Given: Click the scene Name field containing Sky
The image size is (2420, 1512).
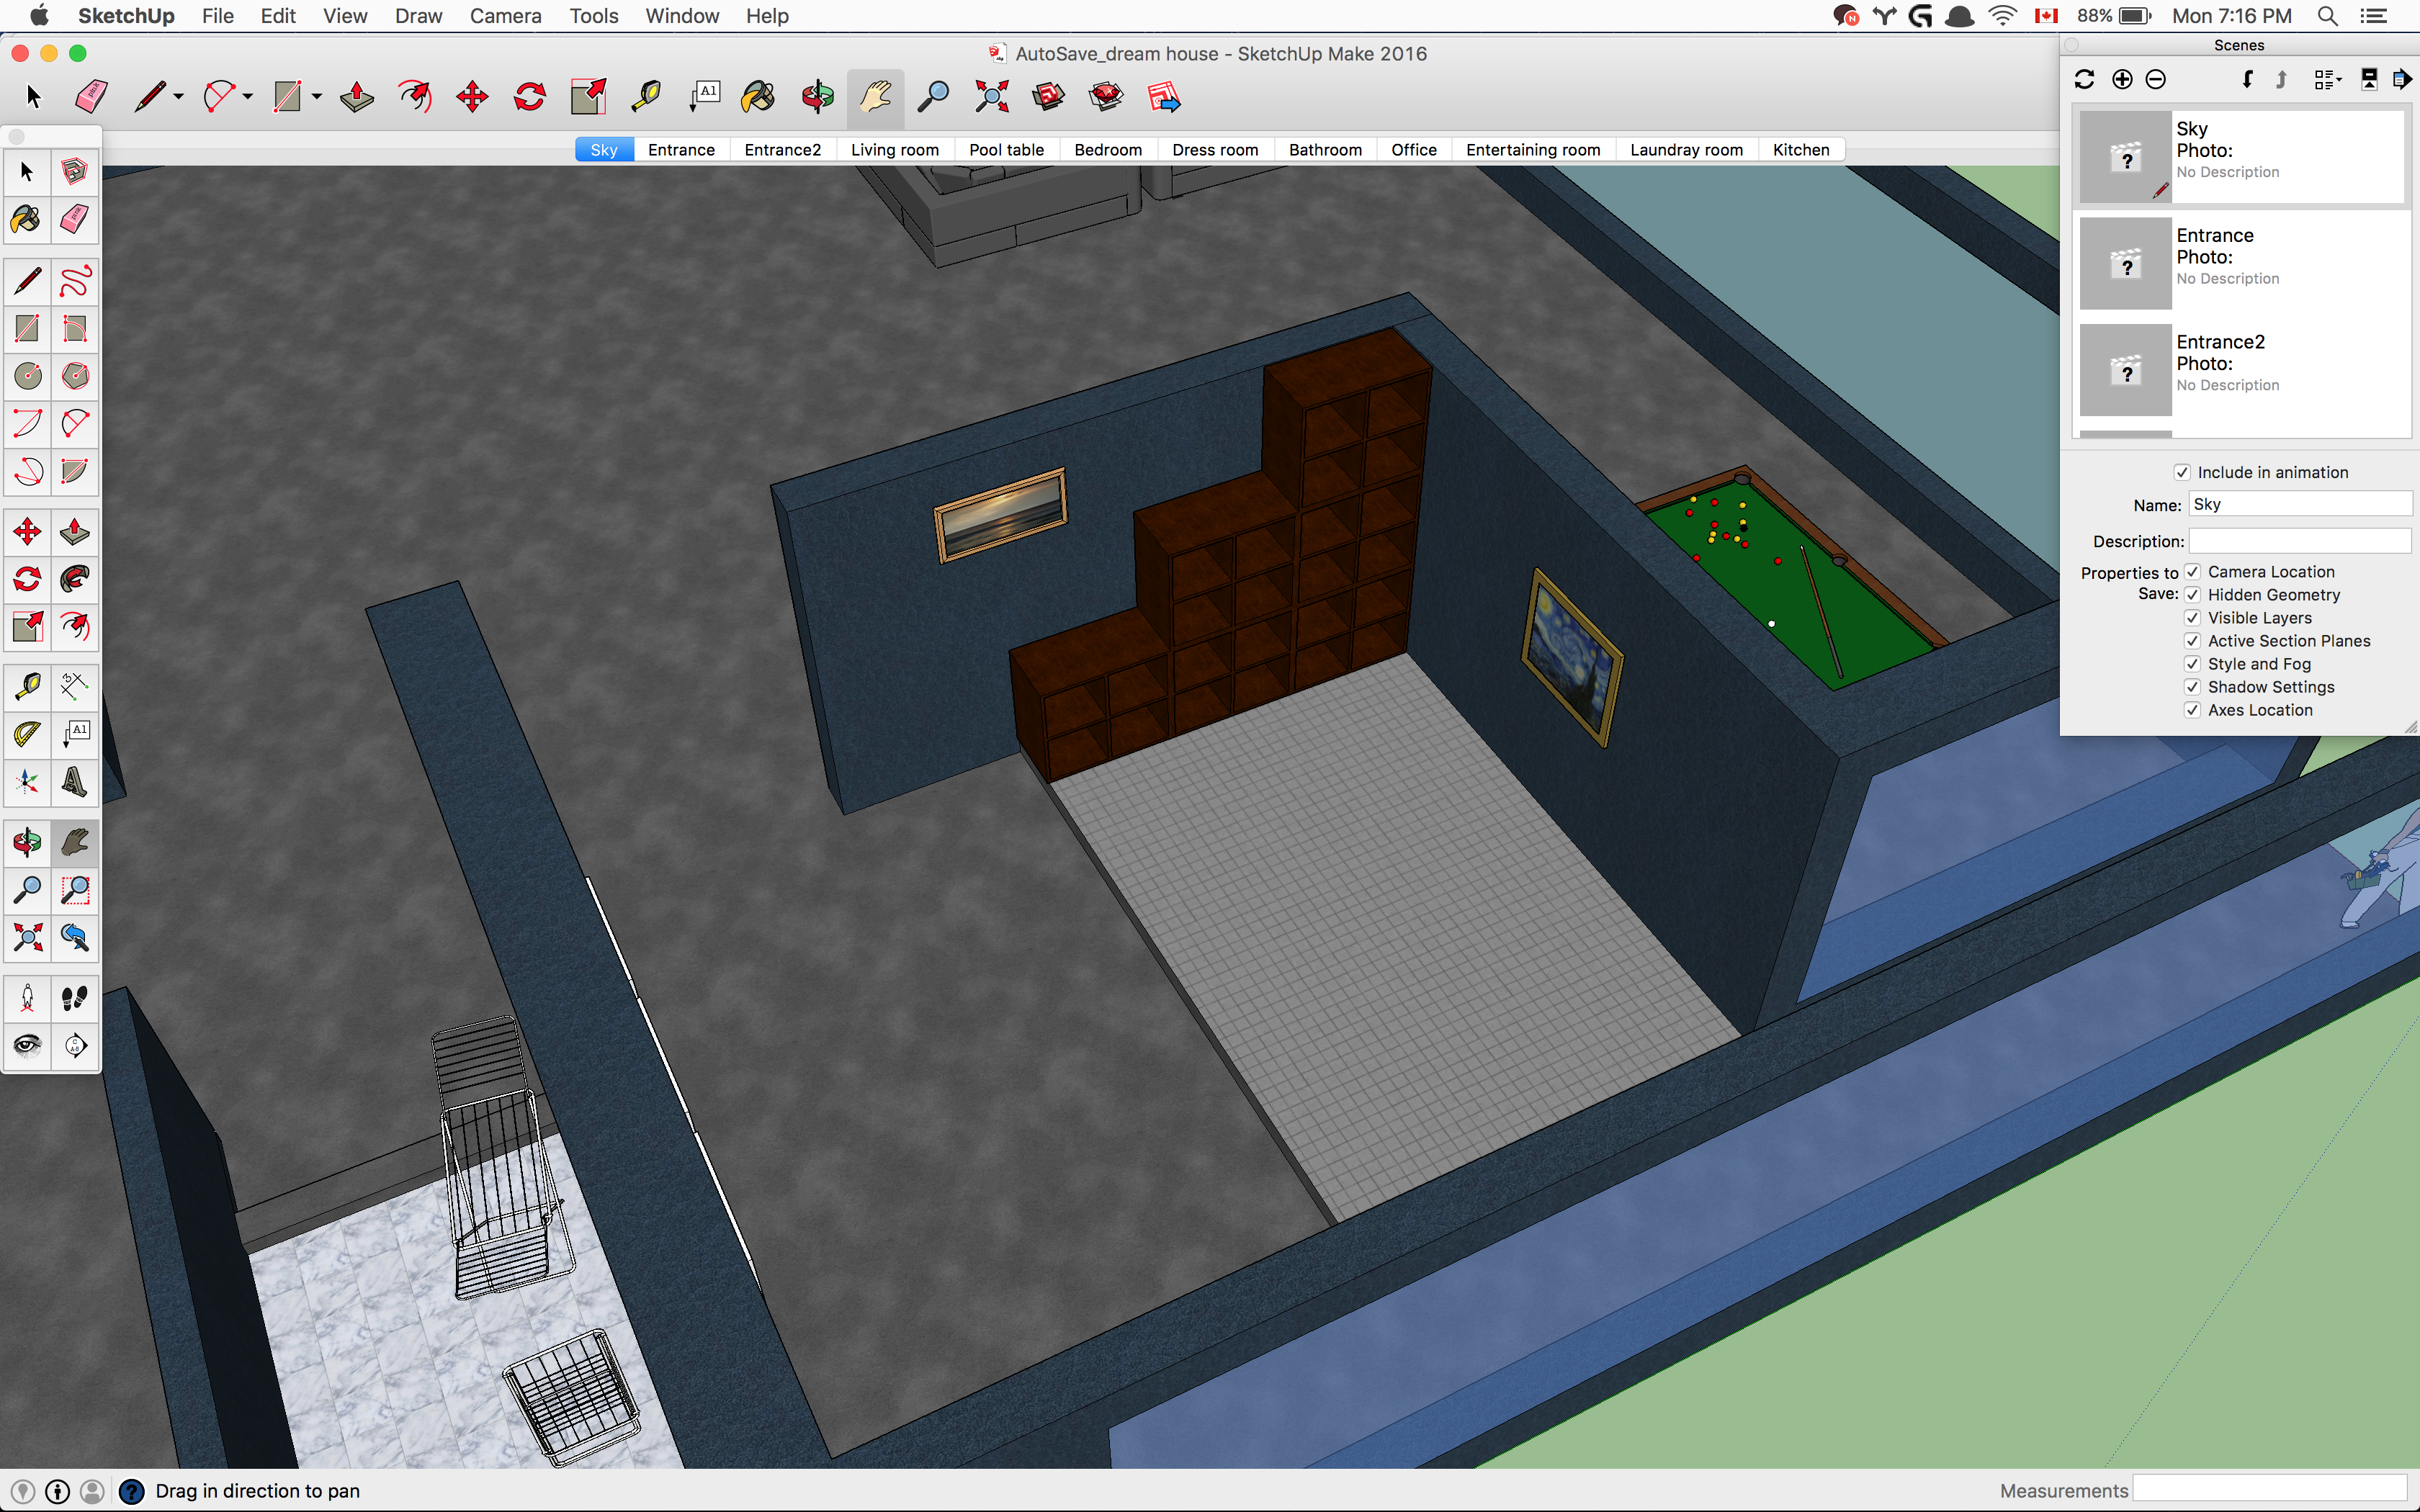Looking at the screenshot, I should click(2300, 504).
